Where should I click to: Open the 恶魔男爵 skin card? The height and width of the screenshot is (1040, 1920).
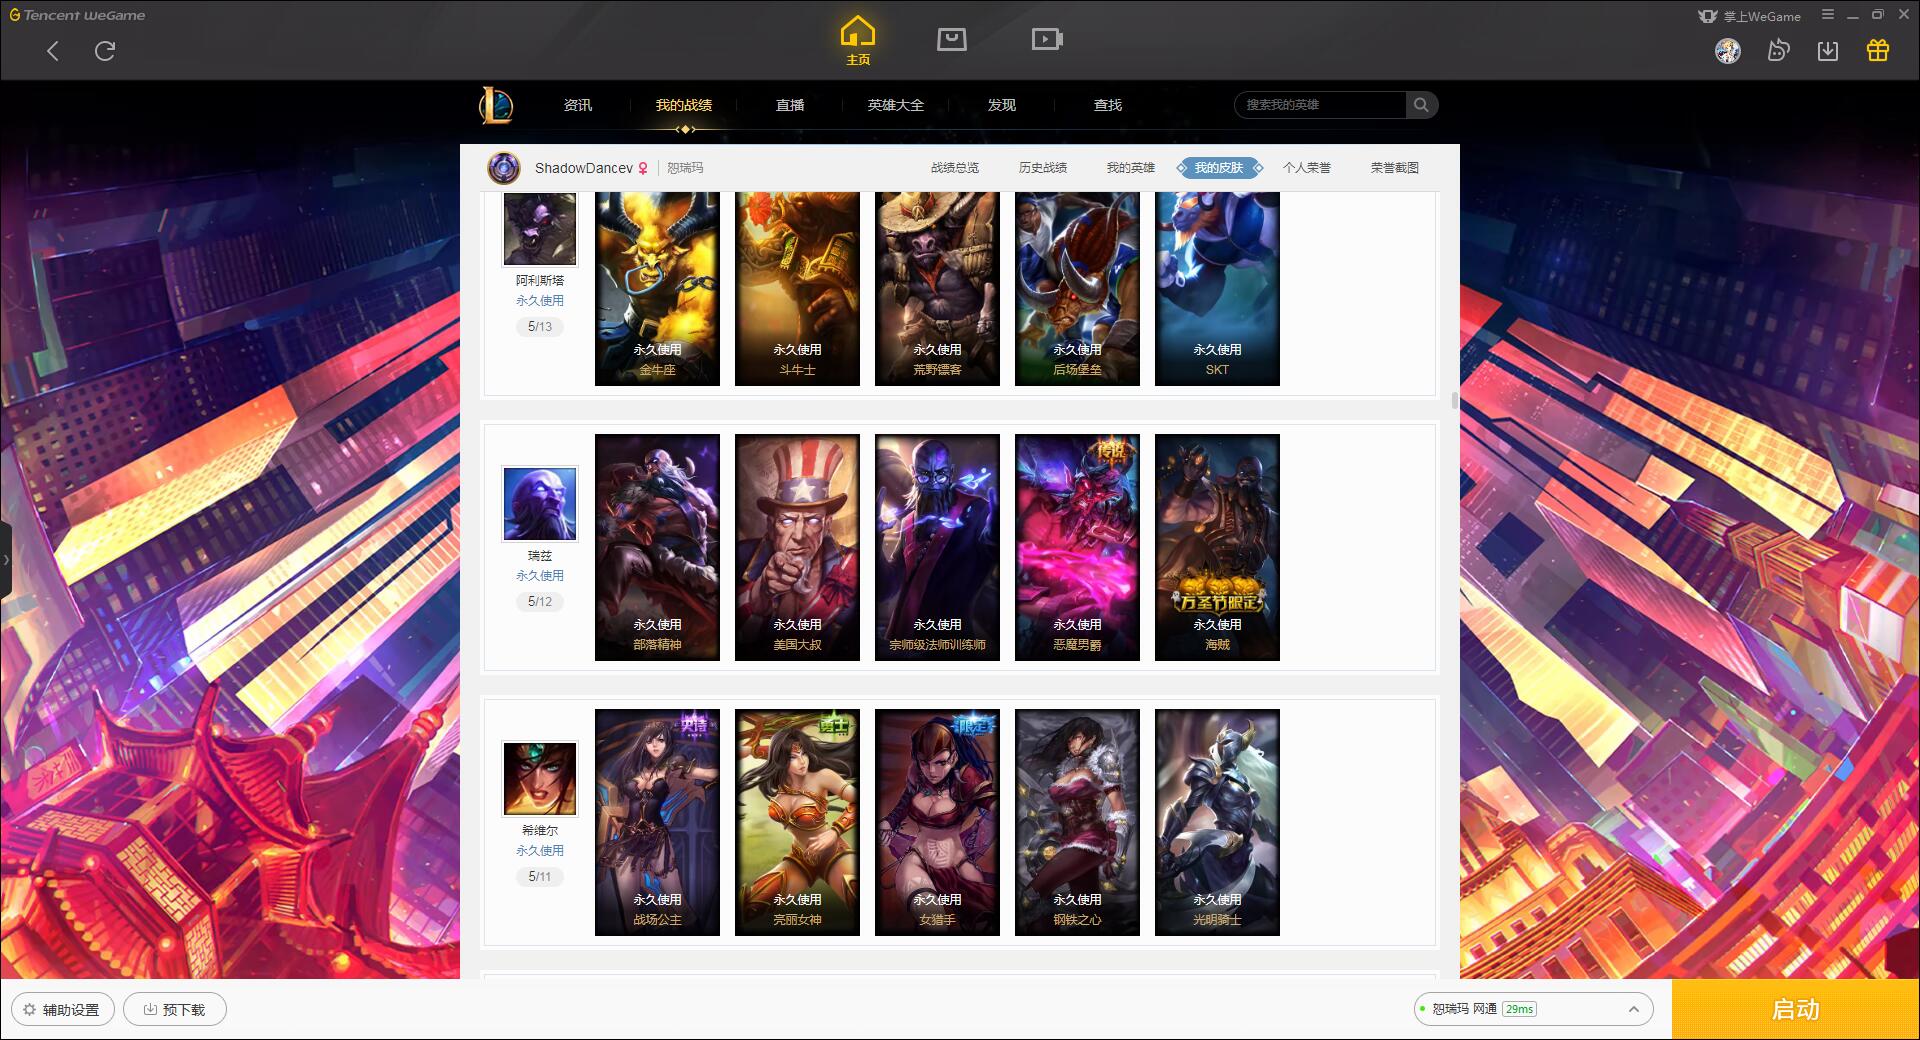[x=1077, y=547]
